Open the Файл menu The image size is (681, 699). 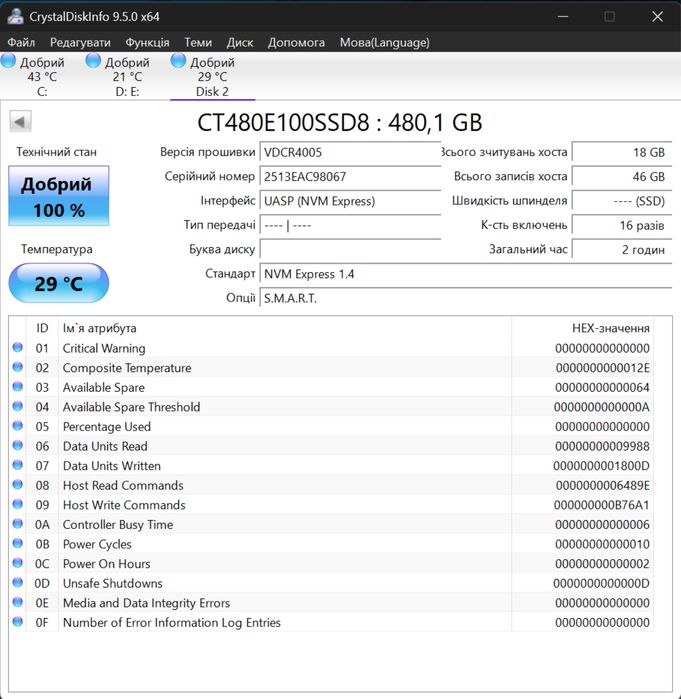tap(21, 42)
